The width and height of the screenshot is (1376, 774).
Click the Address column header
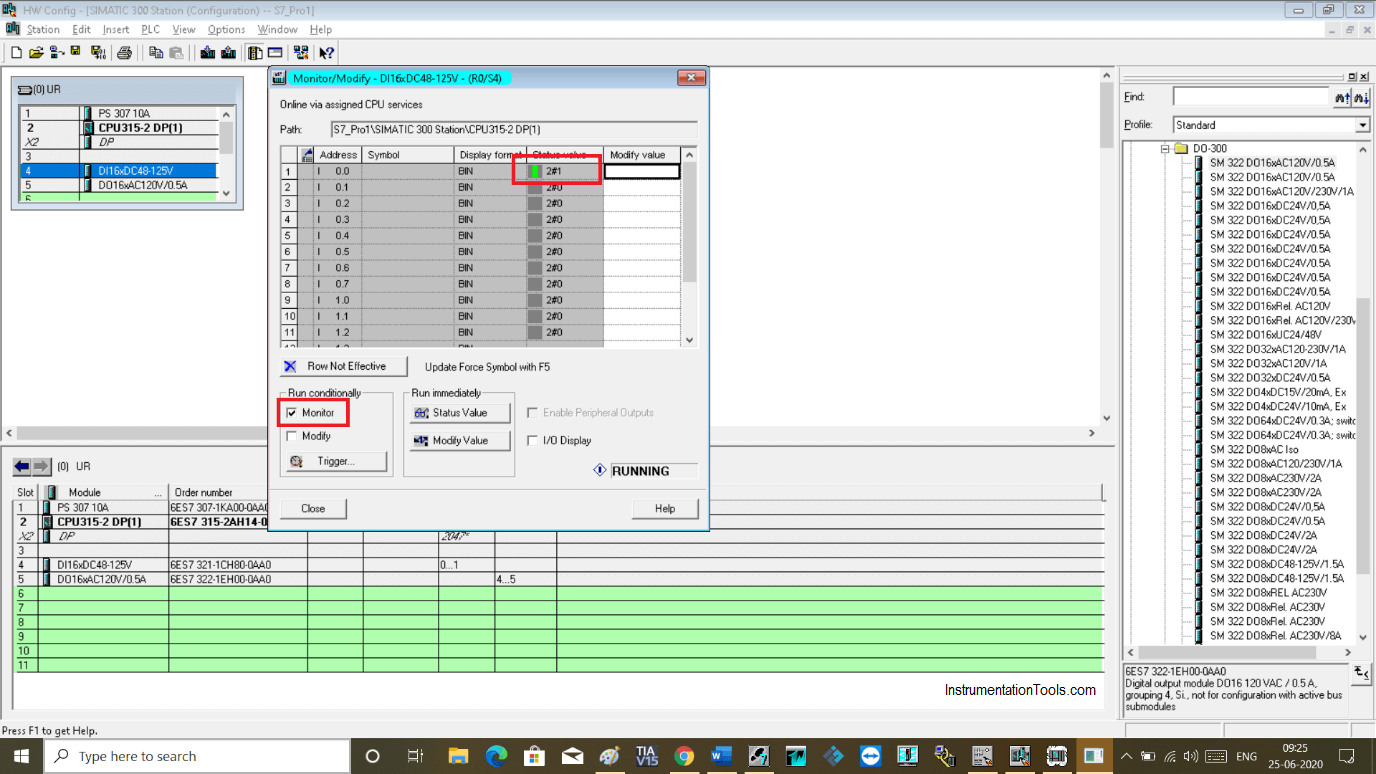click(338, 155)
